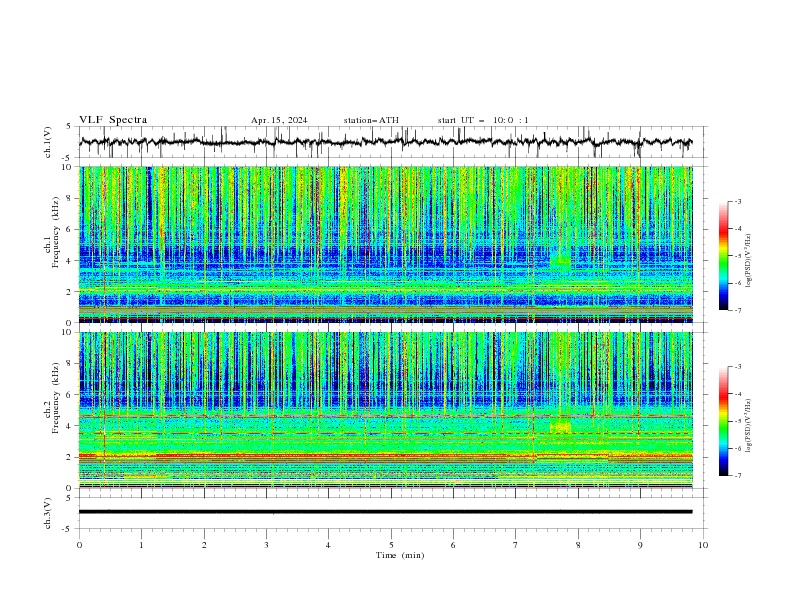Click the "8" tick on the time axis
The height and width of the screenshot is (612, 792).
point(578,545)
